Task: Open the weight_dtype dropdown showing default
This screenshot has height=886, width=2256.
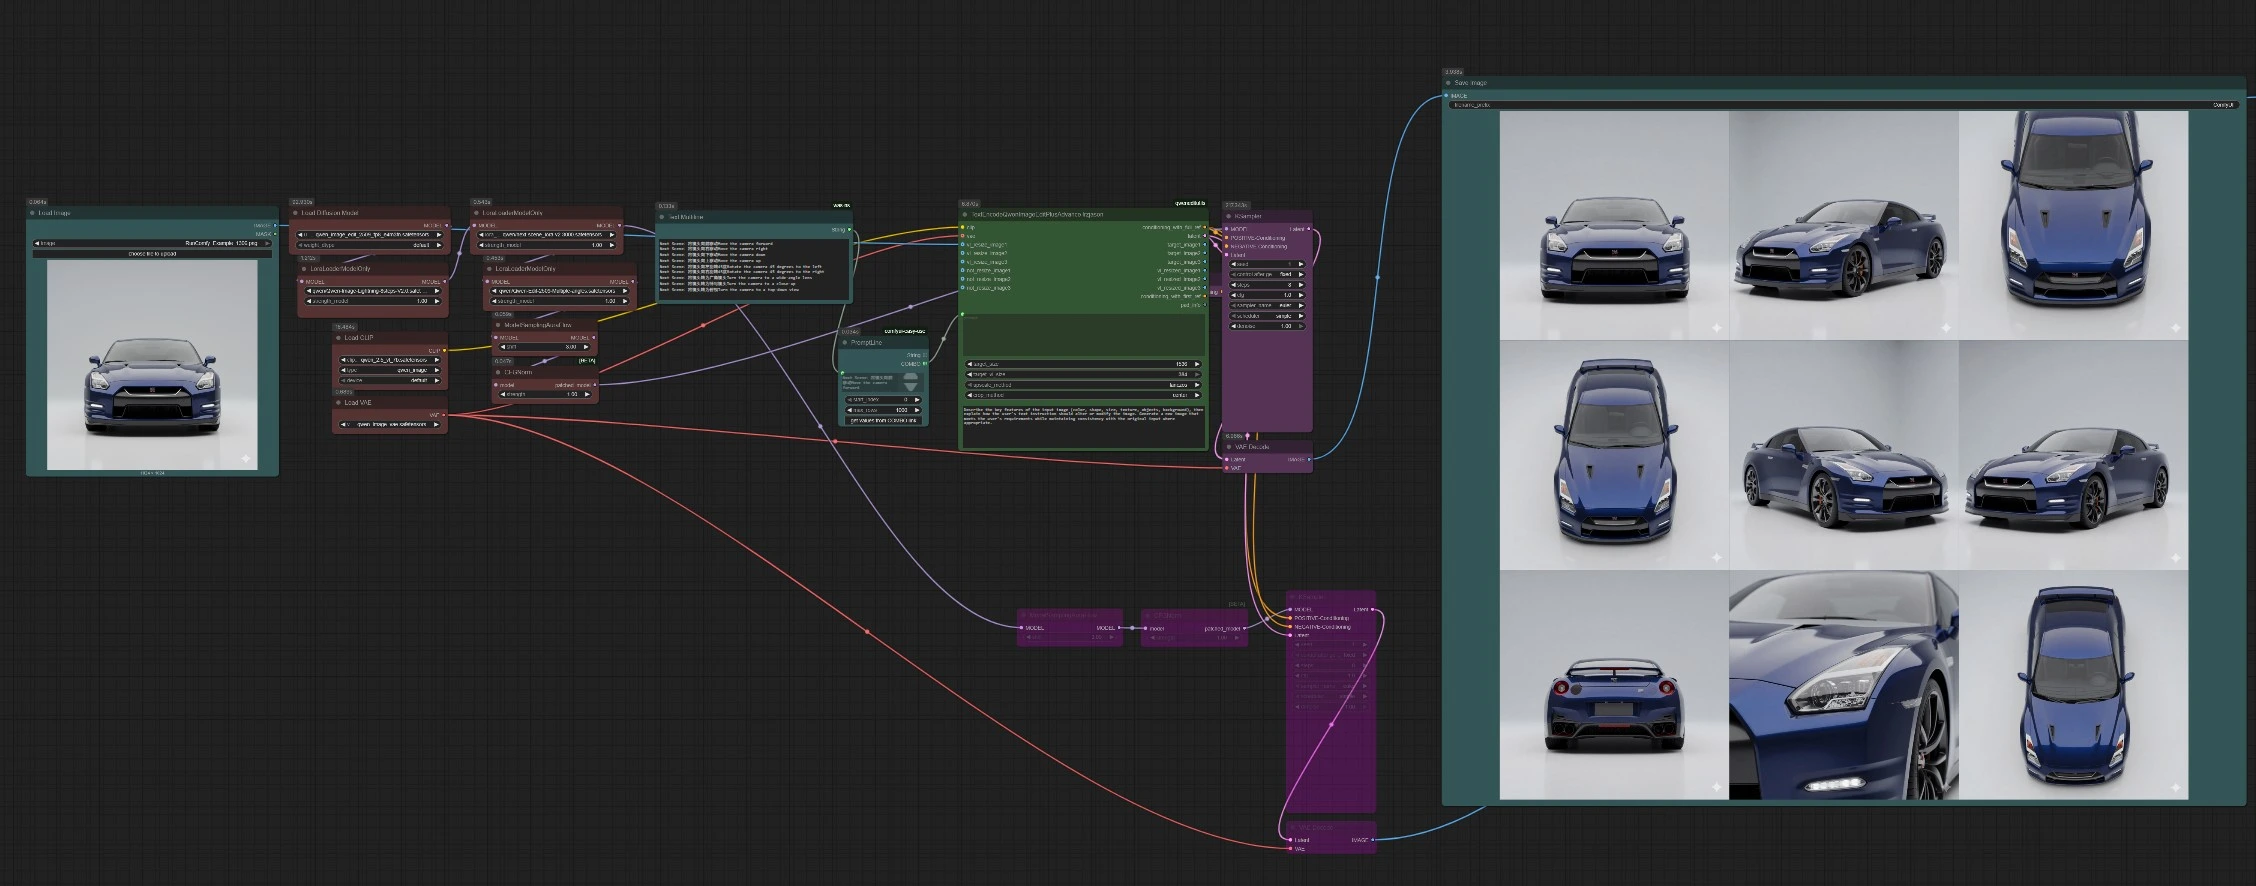Action: pyautogui.click(x=372, y=245)
